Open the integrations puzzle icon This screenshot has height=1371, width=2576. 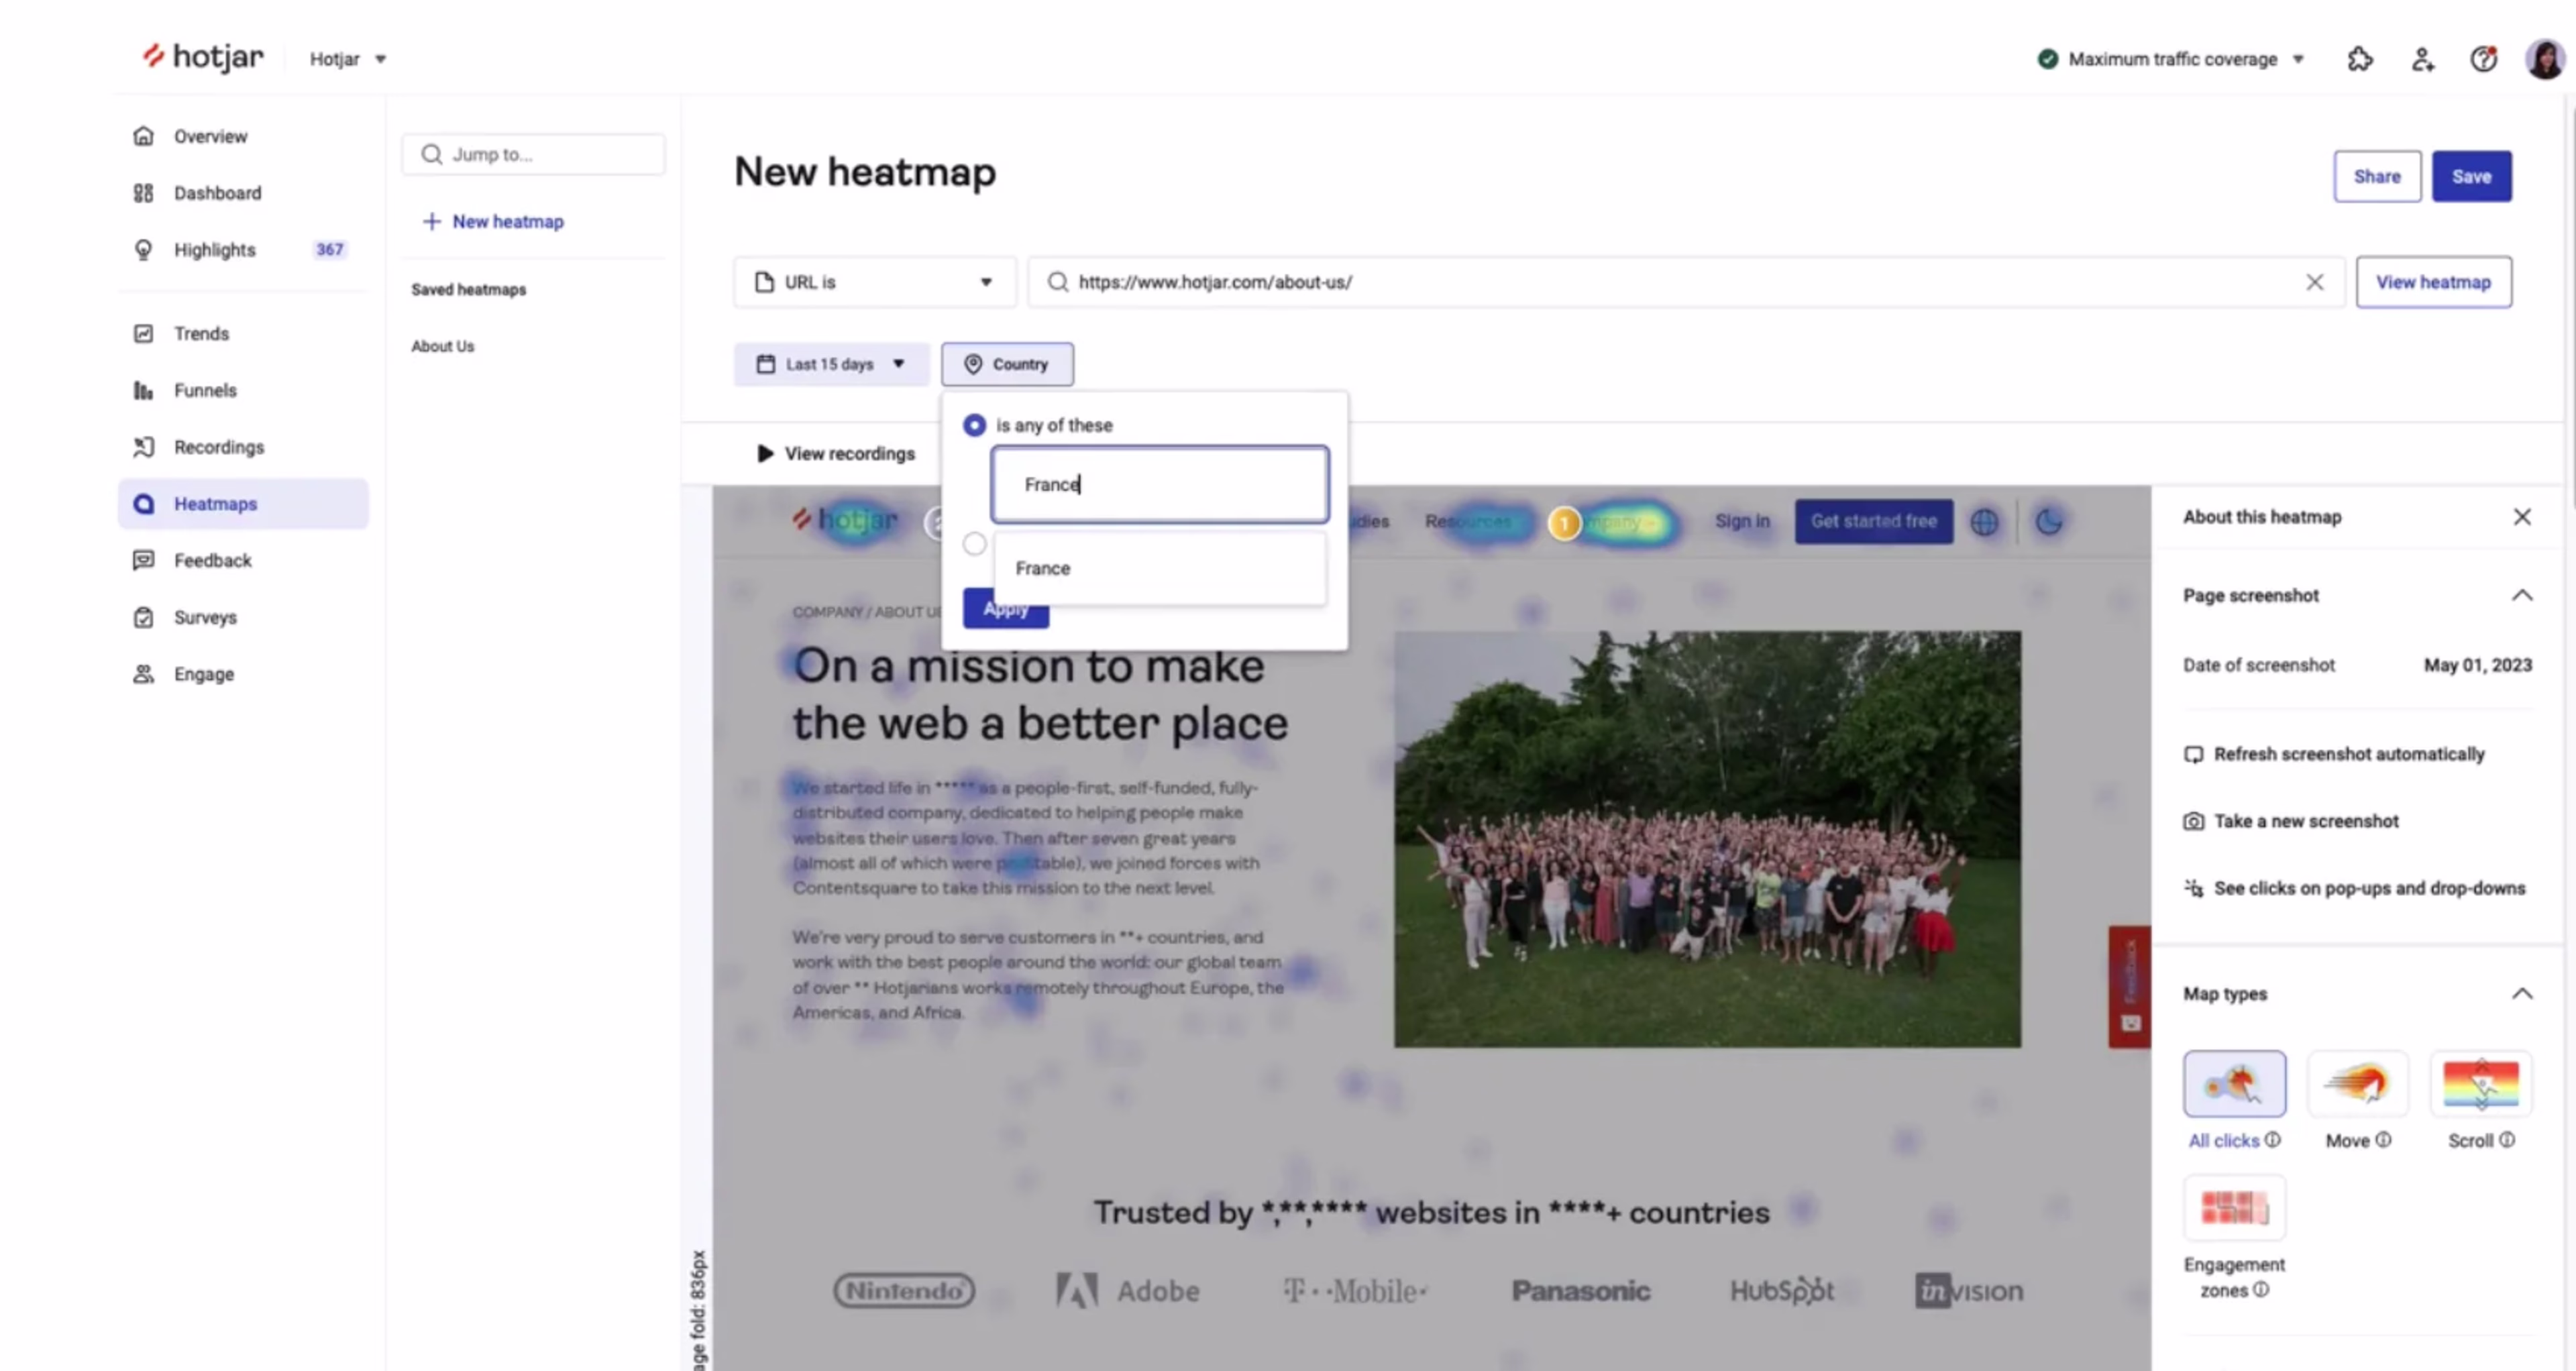pos(2360,59)
